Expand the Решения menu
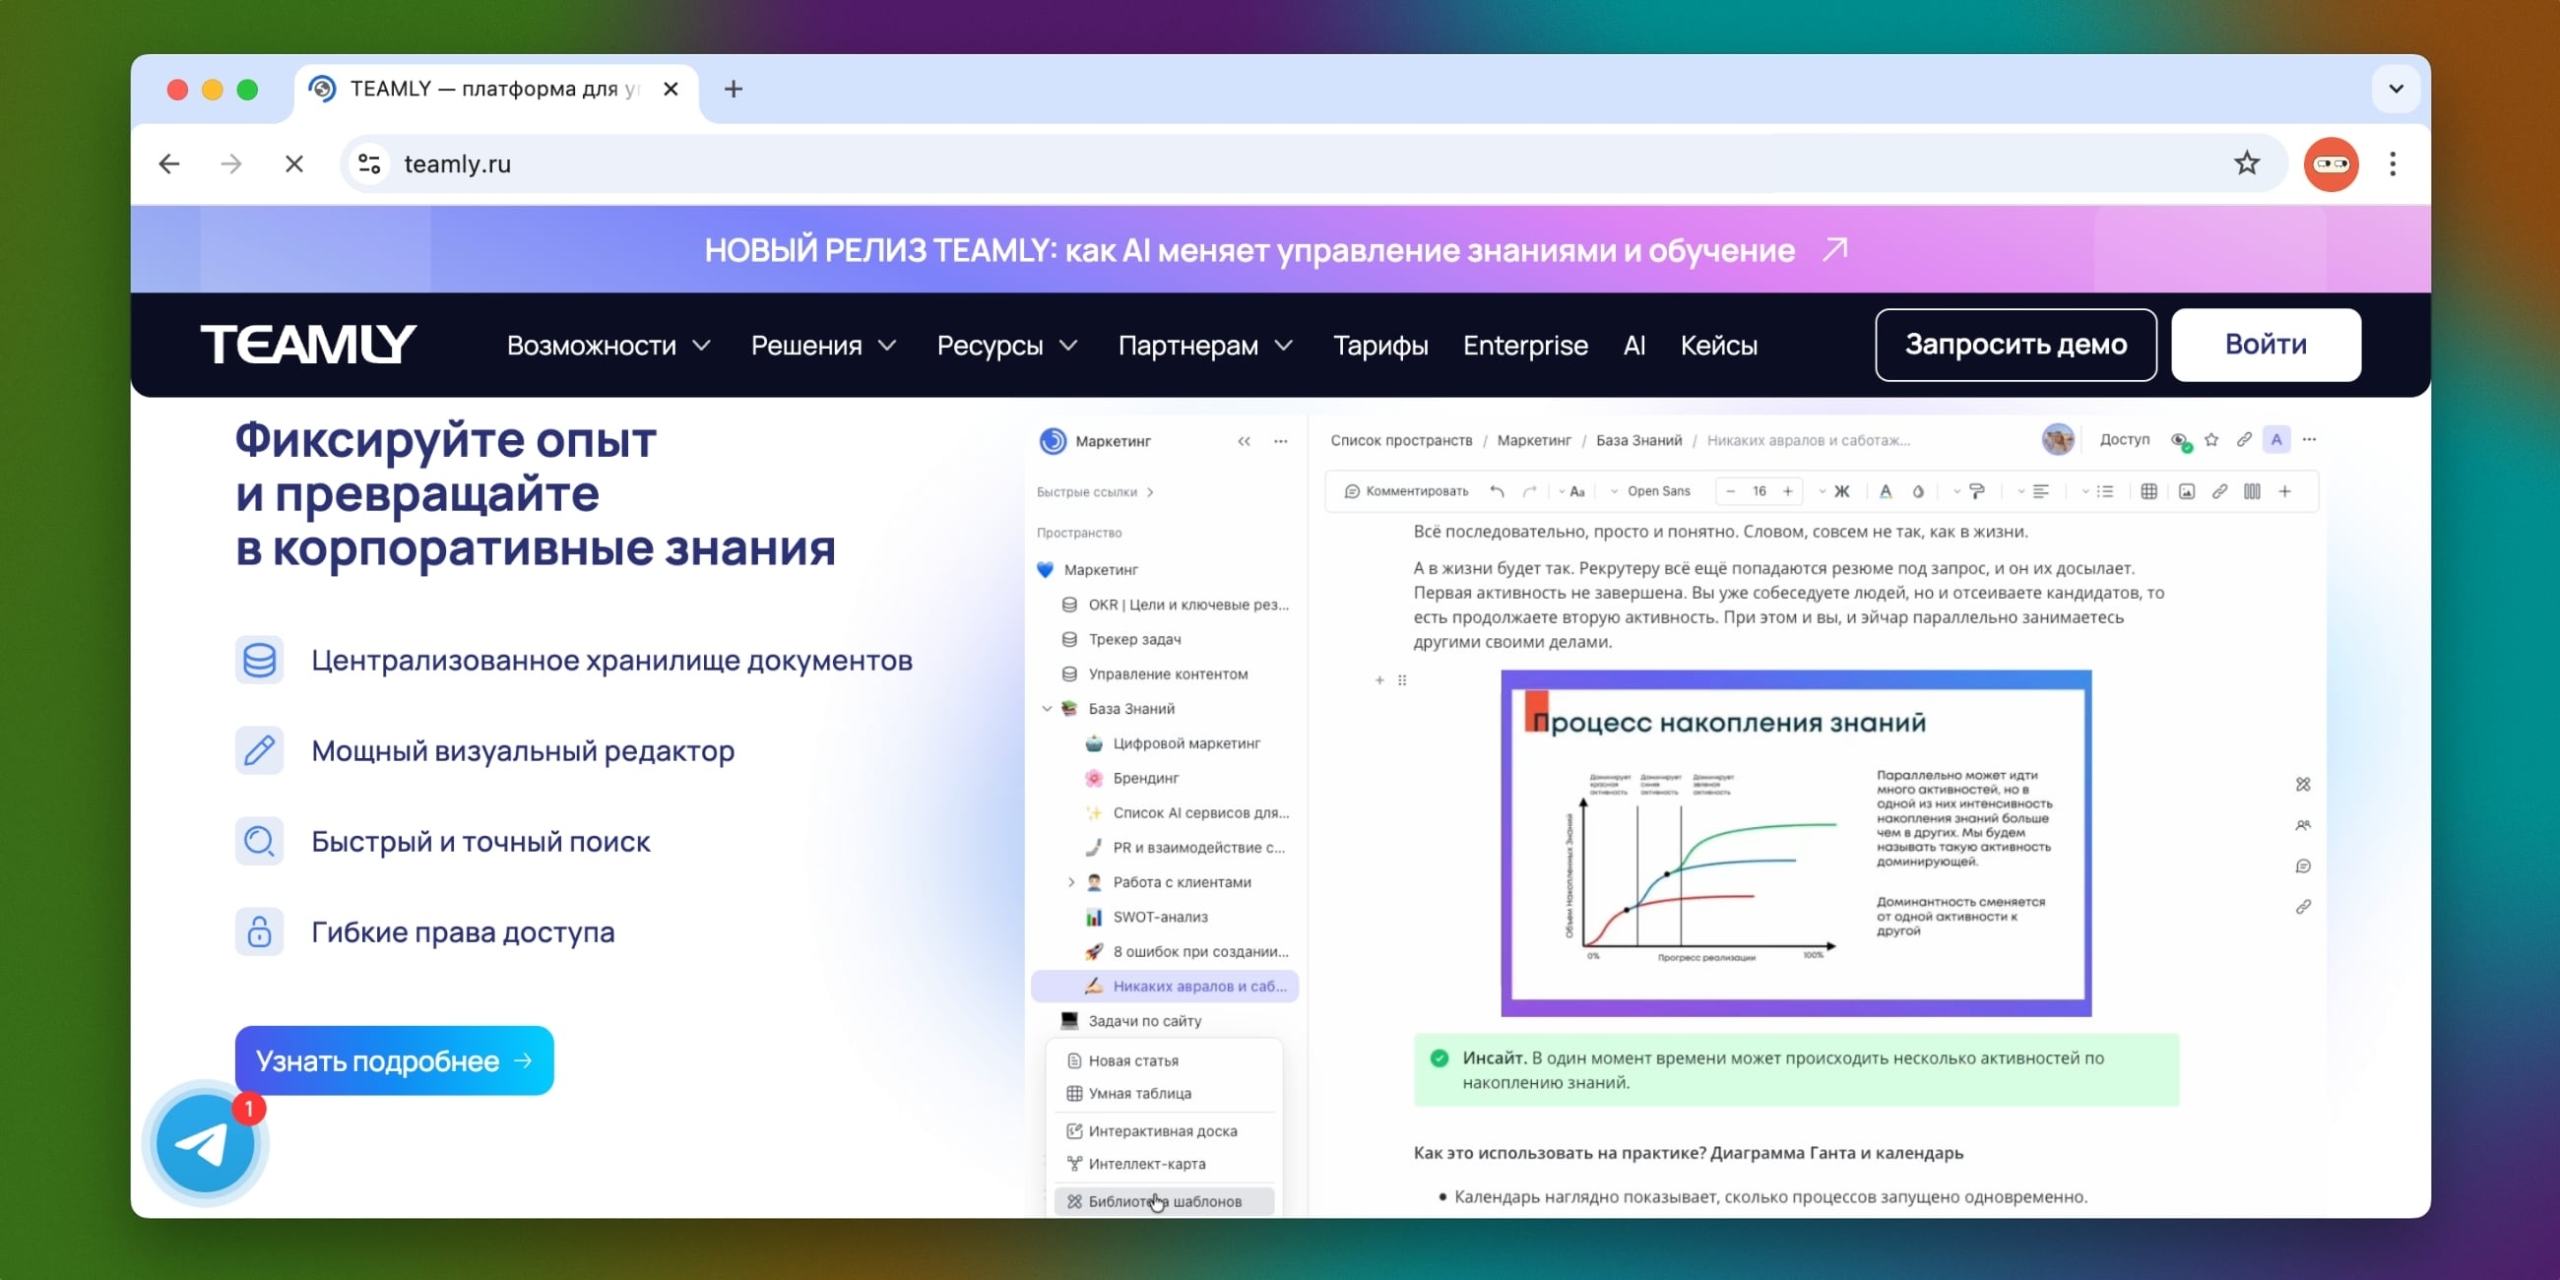Screen dimensions: 2560x1280 (x=823, y=345)
